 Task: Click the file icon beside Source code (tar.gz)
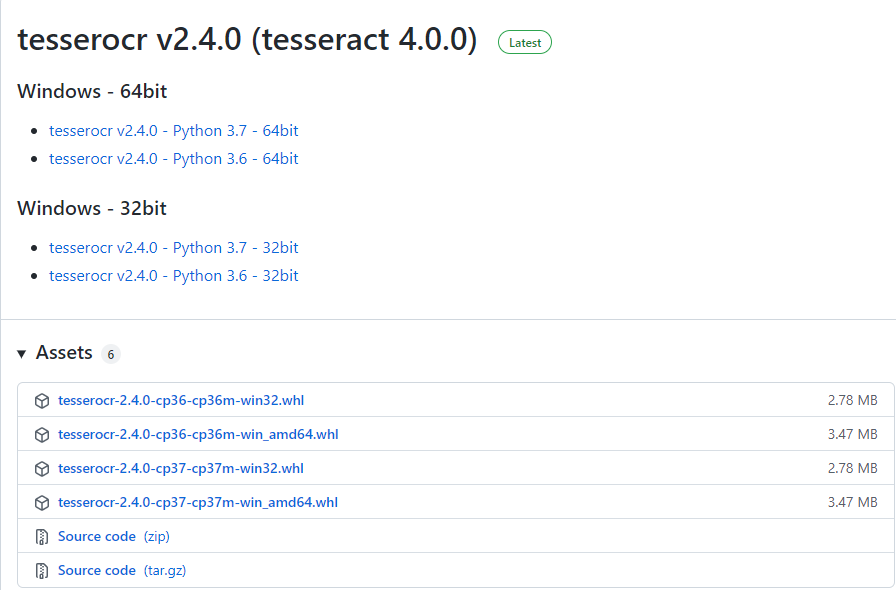41,570
